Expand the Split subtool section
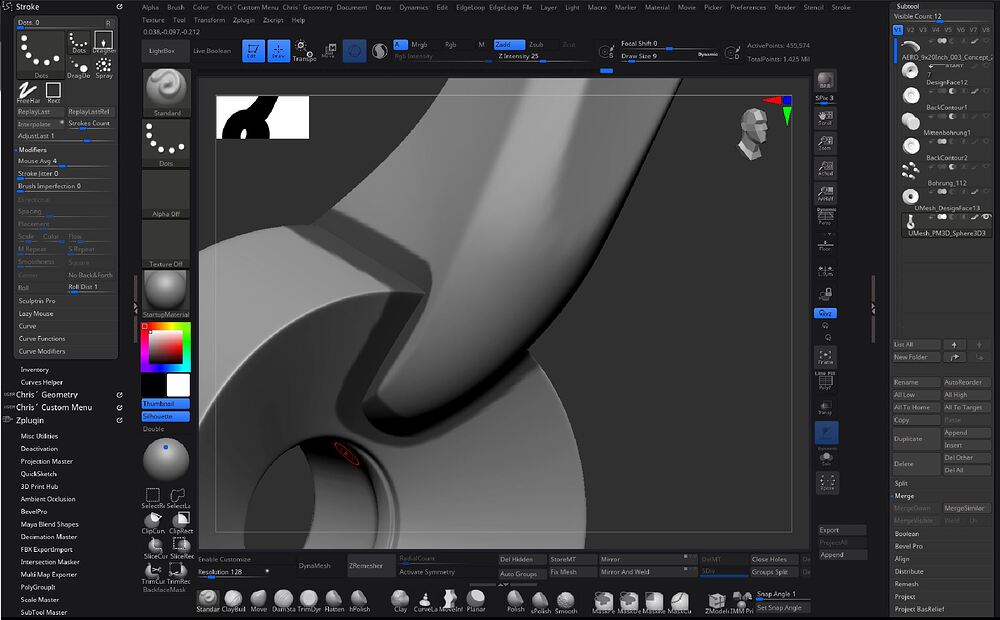The width and height of the screenshot is (1000, 620). pyautogui.click(x=901, y=483)
